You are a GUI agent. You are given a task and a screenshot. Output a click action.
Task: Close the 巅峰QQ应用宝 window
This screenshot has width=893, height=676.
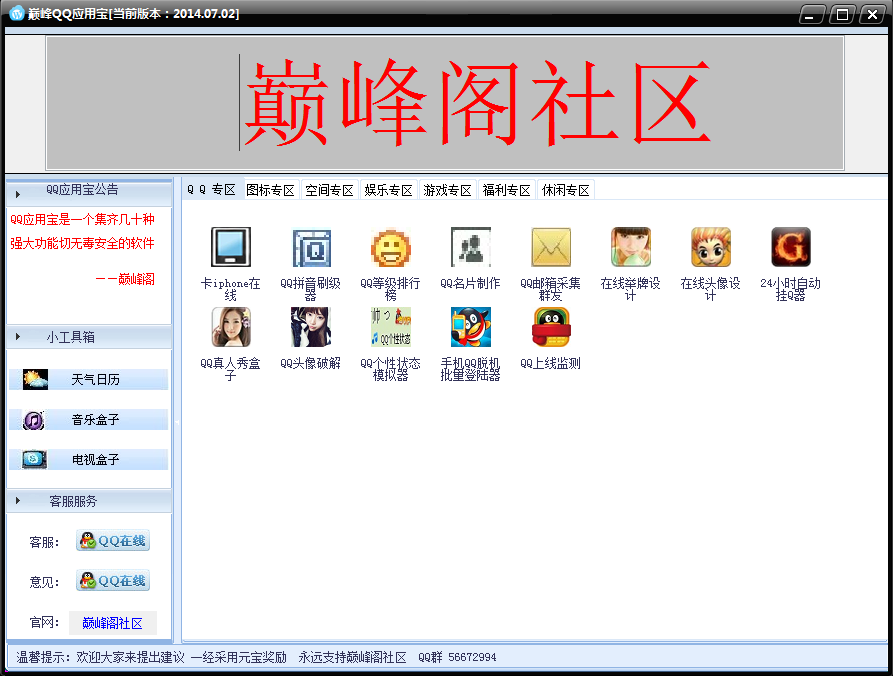tap(872, 14)
